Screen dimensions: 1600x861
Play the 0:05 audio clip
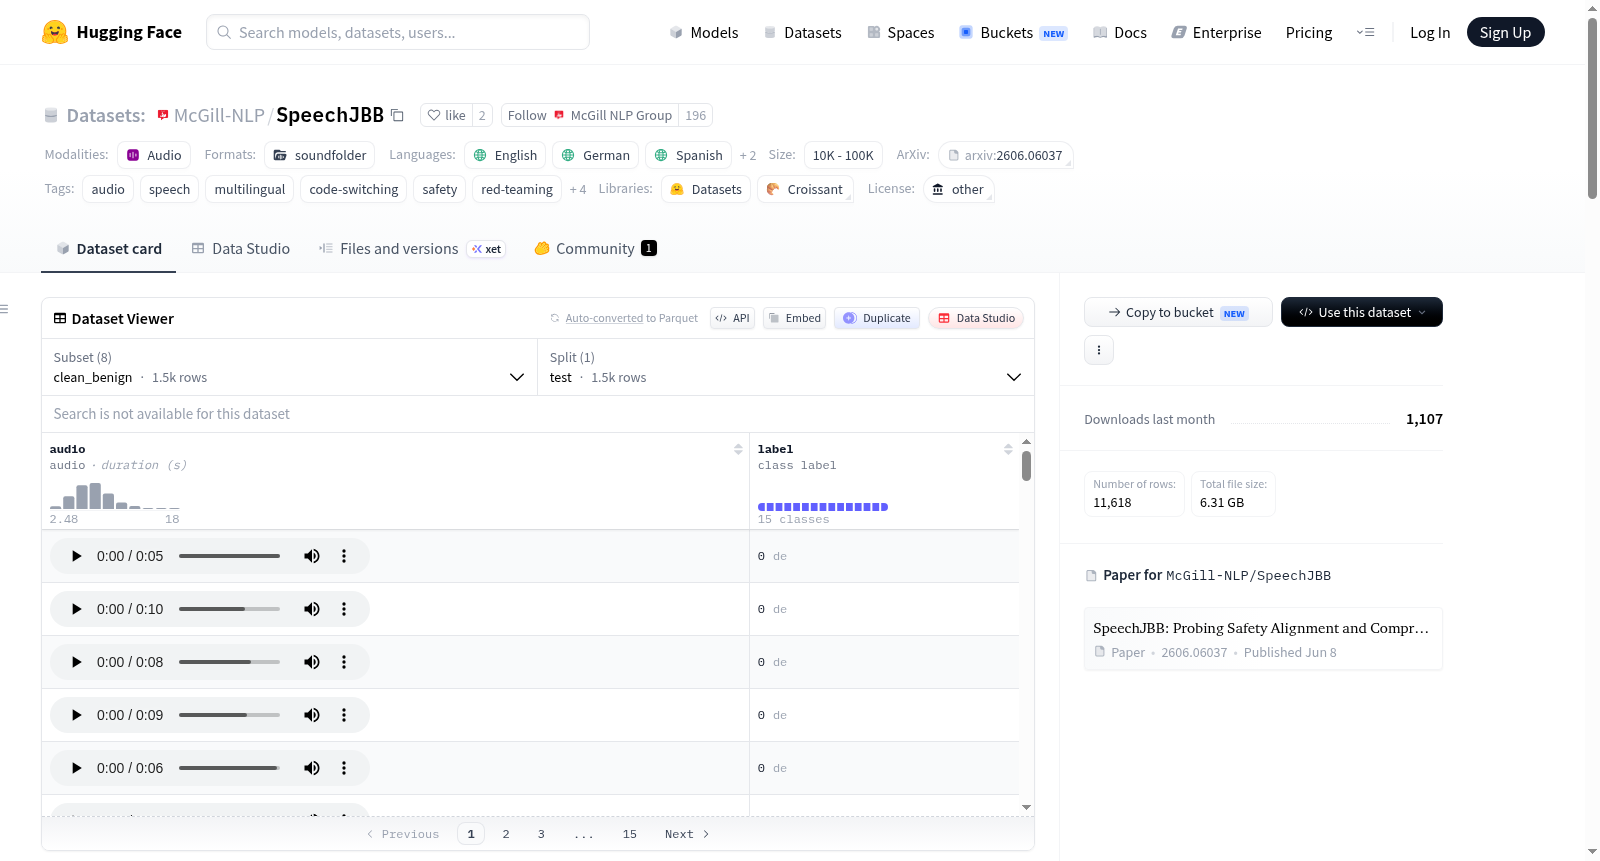tap(76, 556)
